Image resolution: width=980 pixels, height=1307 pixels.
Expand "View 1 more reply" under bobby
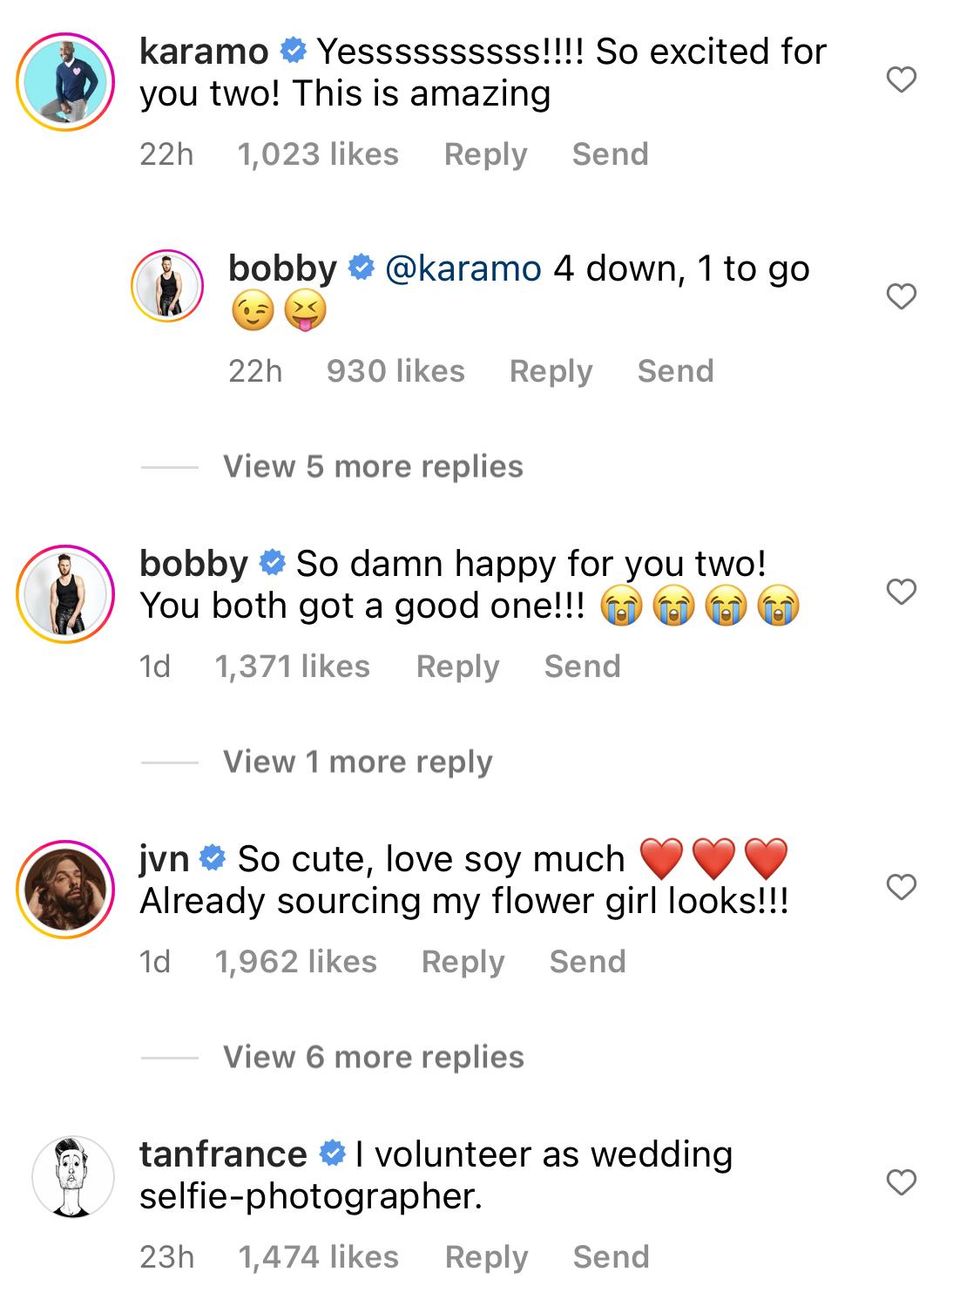[357, 762]
